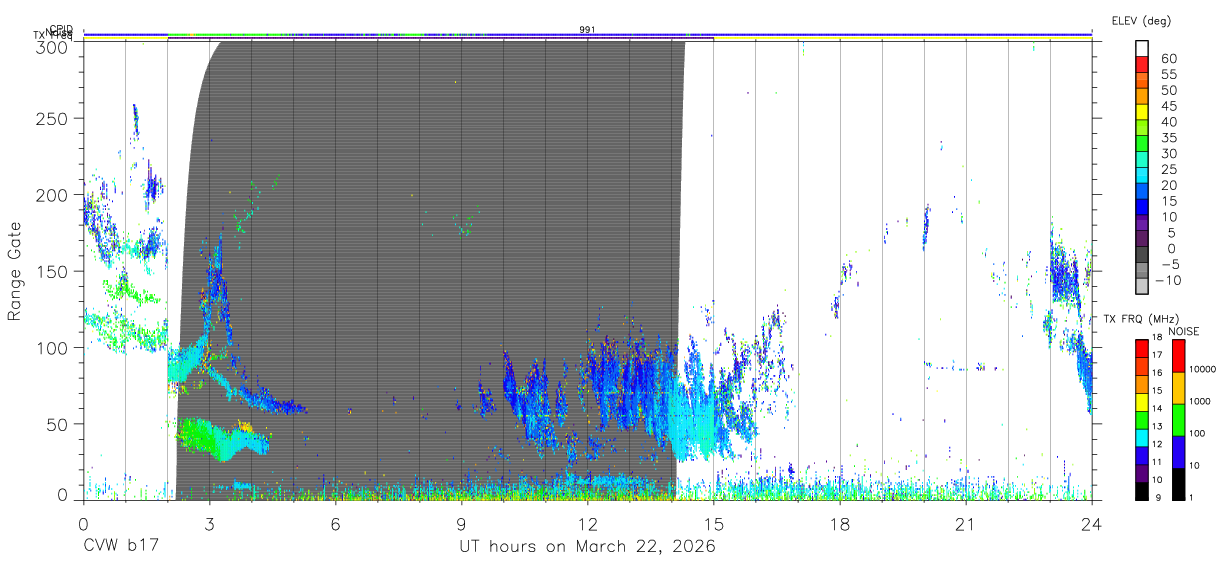Click the x-axis tick label '21'
Viewport: 1228px width, 567px height.
pos(965,524)
